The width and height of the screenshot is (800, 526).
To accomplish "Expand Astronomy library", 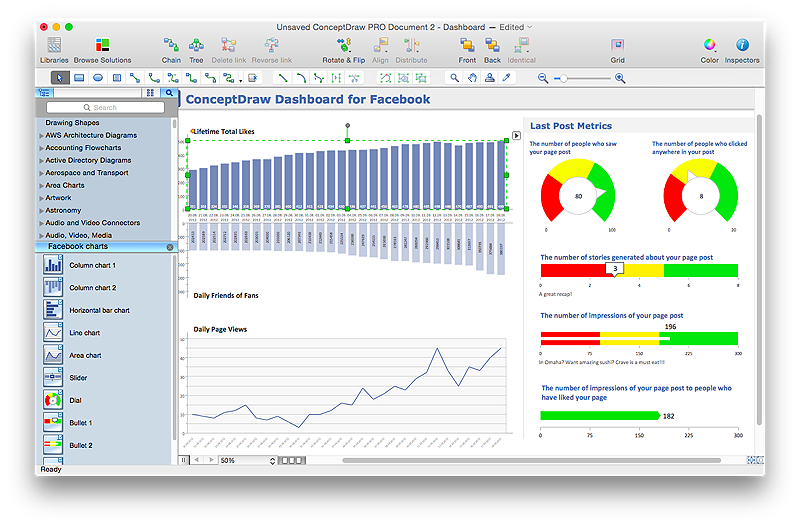I will pos(41,211).
